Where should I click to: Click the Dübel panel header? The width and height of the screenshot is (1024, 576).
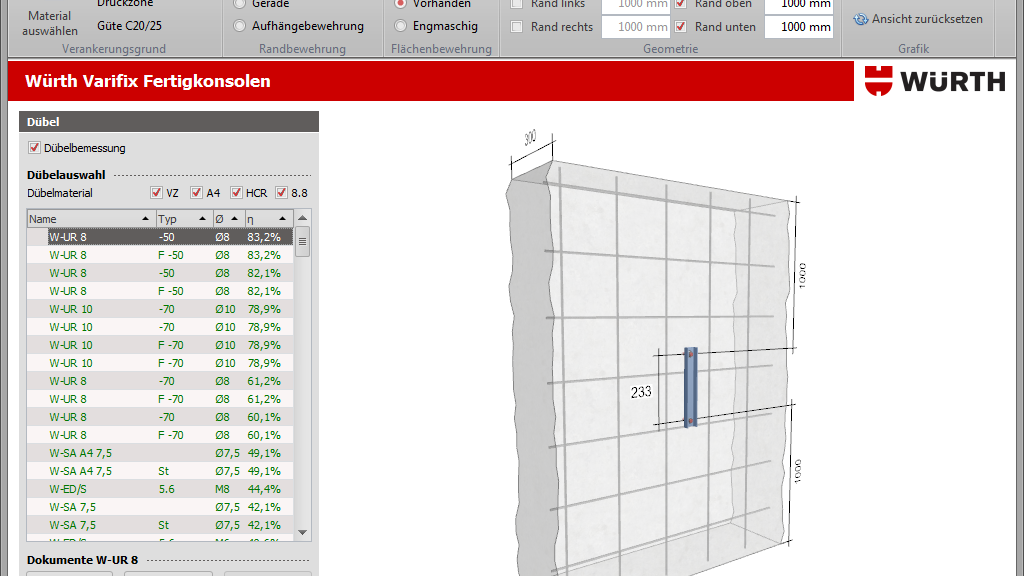point(169,121)
